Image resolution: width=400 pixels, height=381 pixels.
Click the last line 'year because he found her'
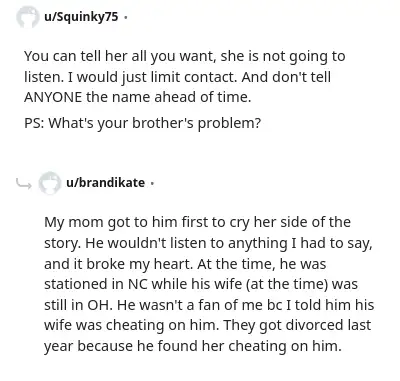click(x=193, y=346)
